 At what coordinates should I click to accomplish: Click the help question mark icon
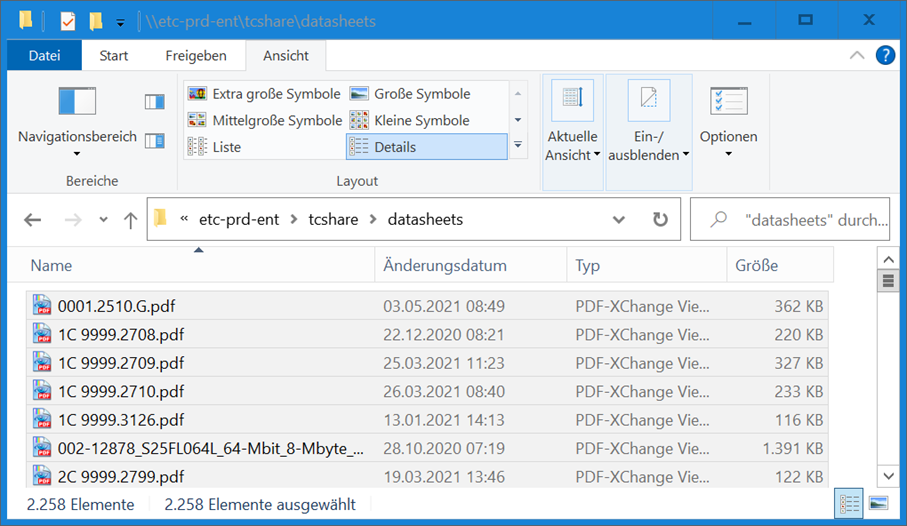tap(885, 56)
